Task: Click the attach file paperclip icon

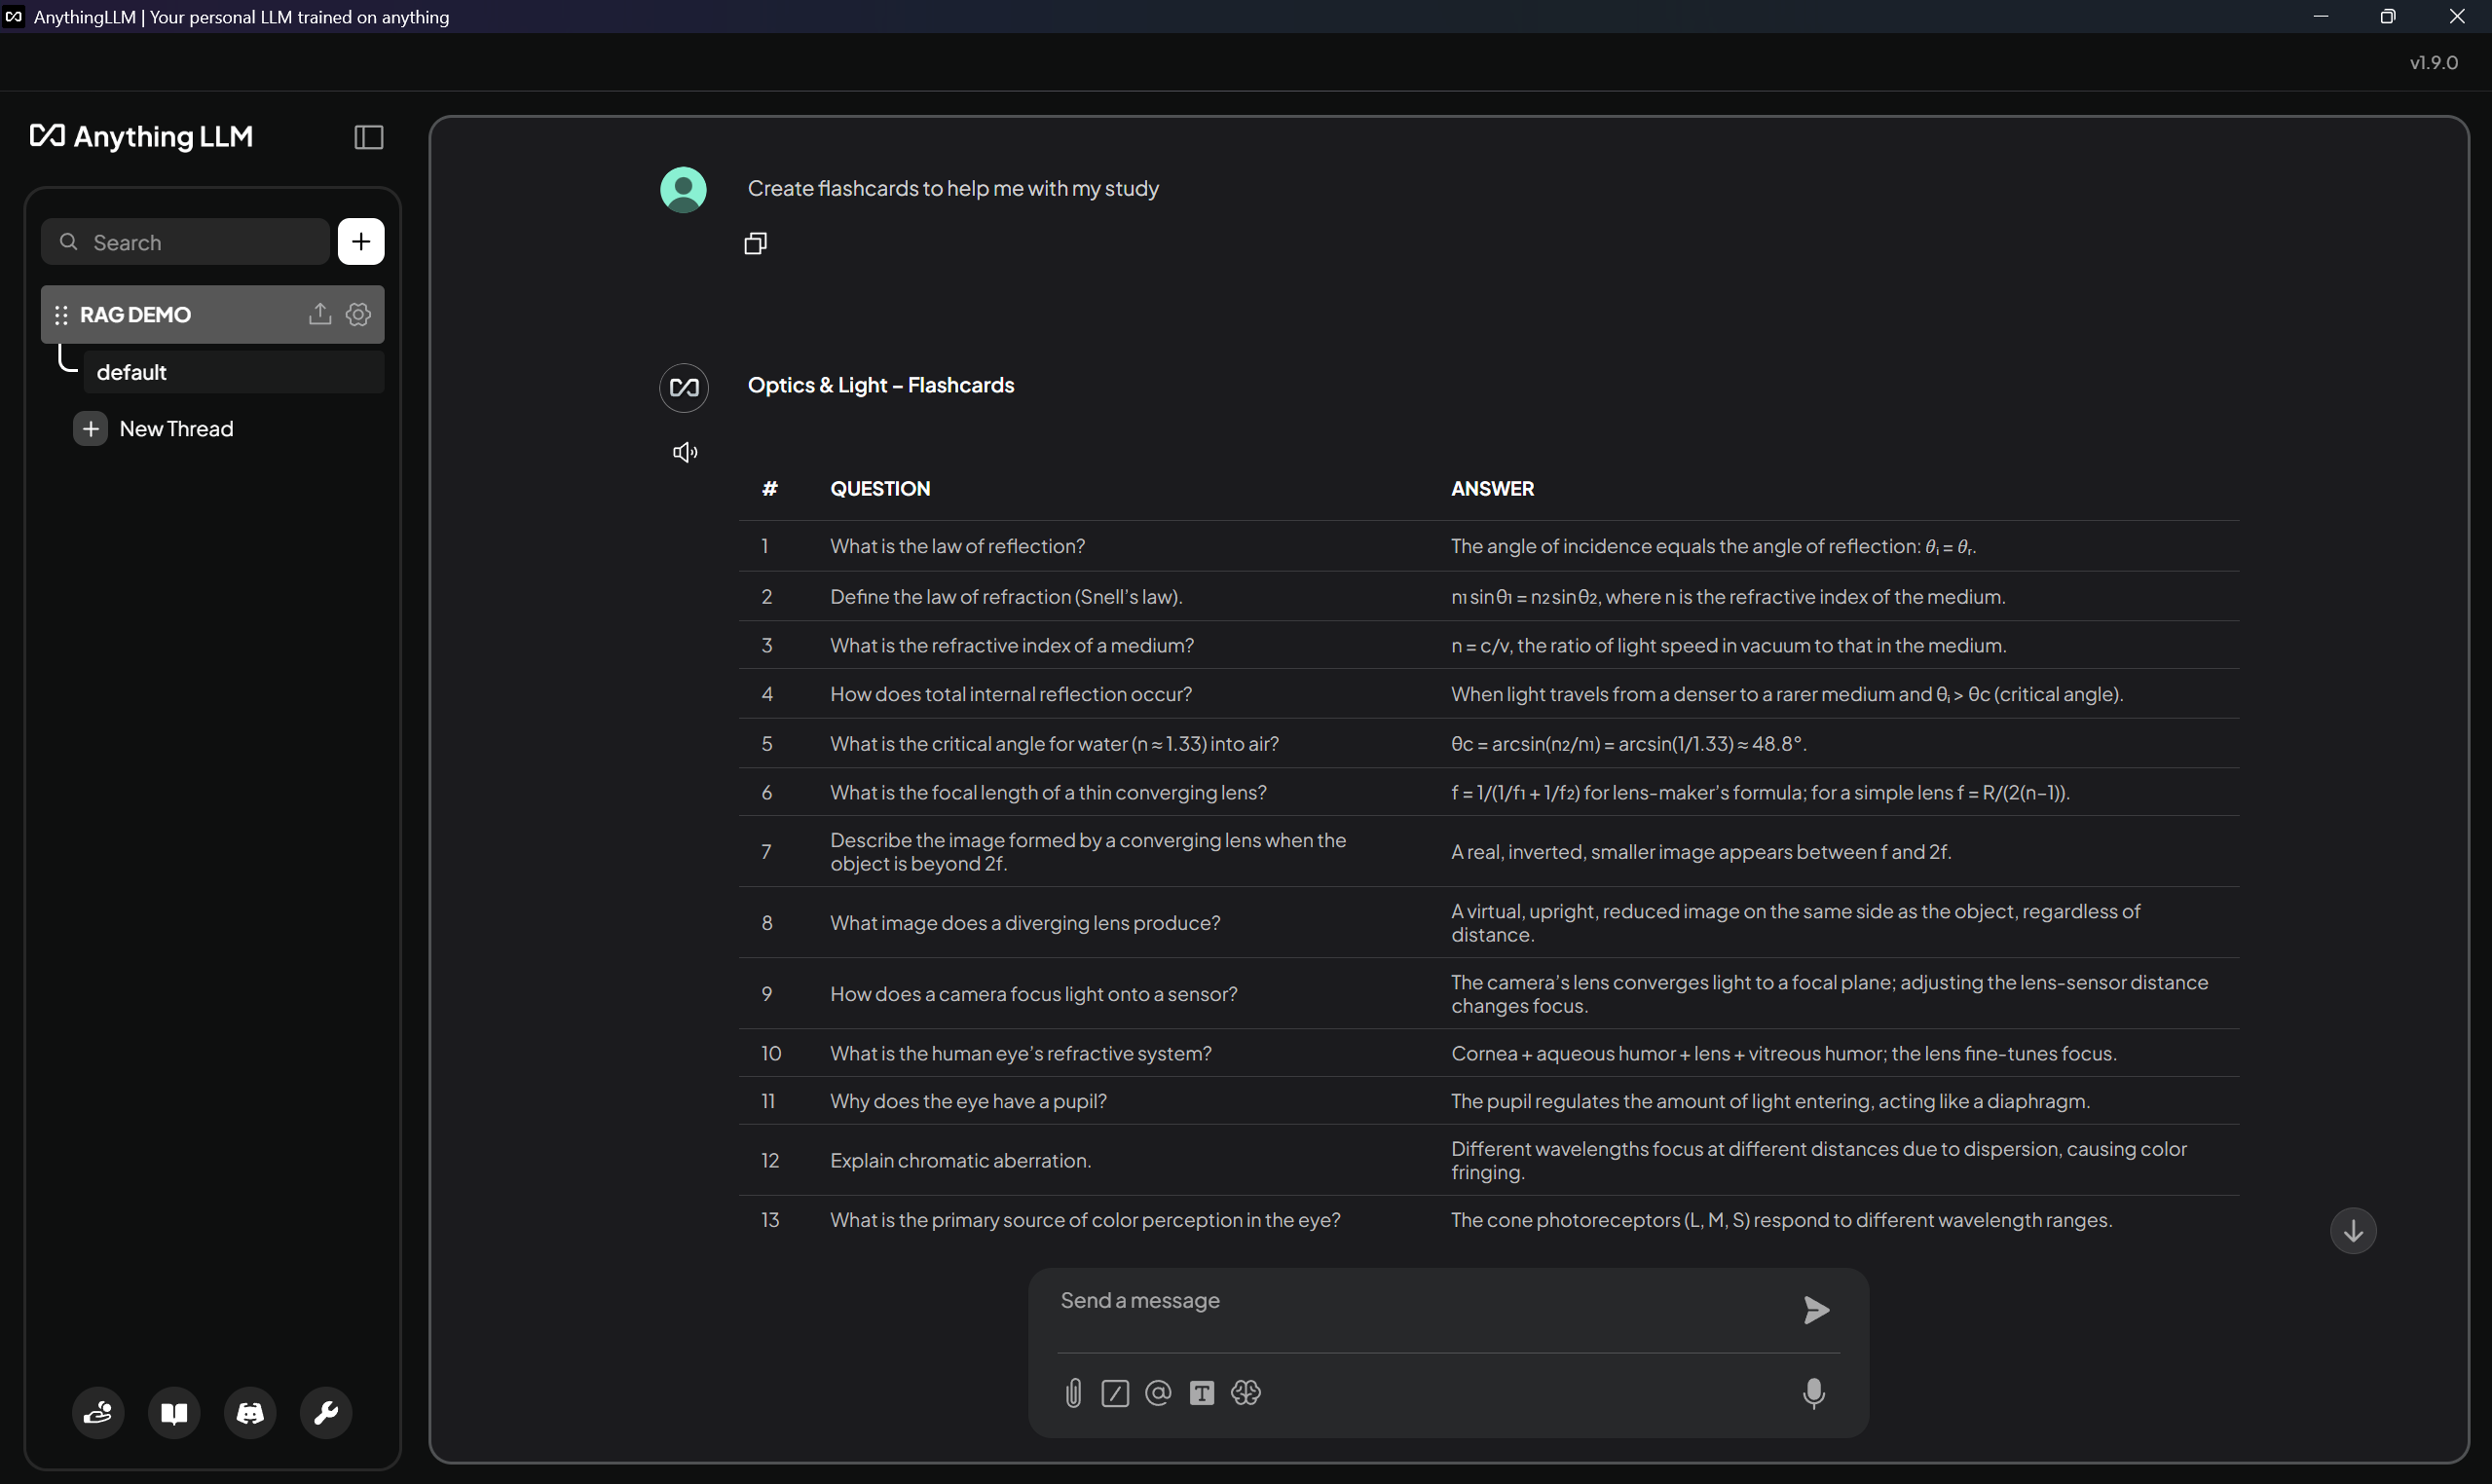Action: click(x=1073, y=1393)
